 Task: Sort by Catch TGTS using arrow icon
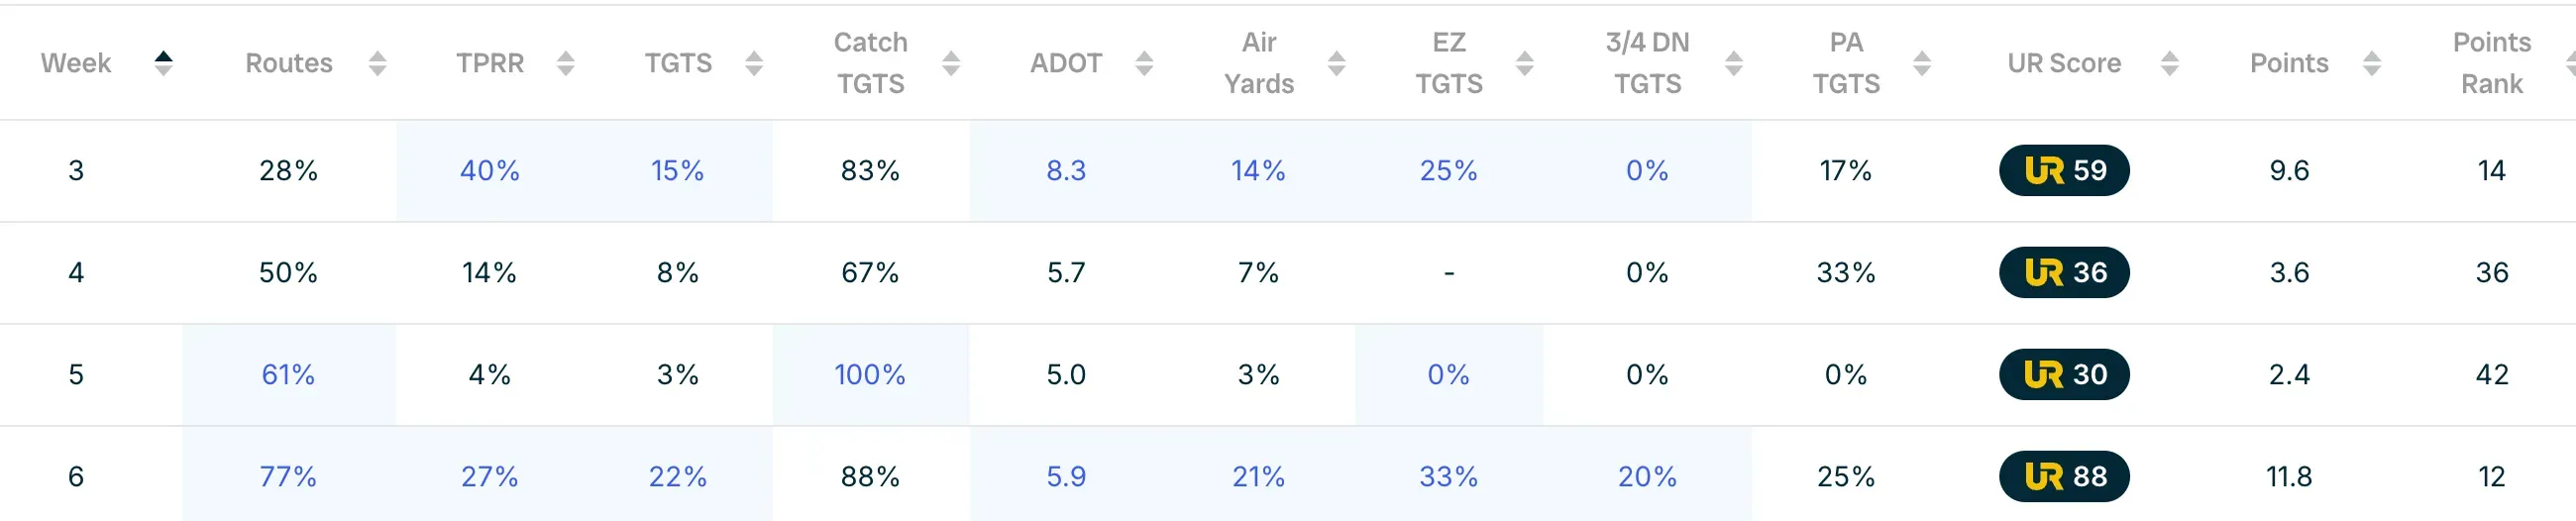coord(951,63)
